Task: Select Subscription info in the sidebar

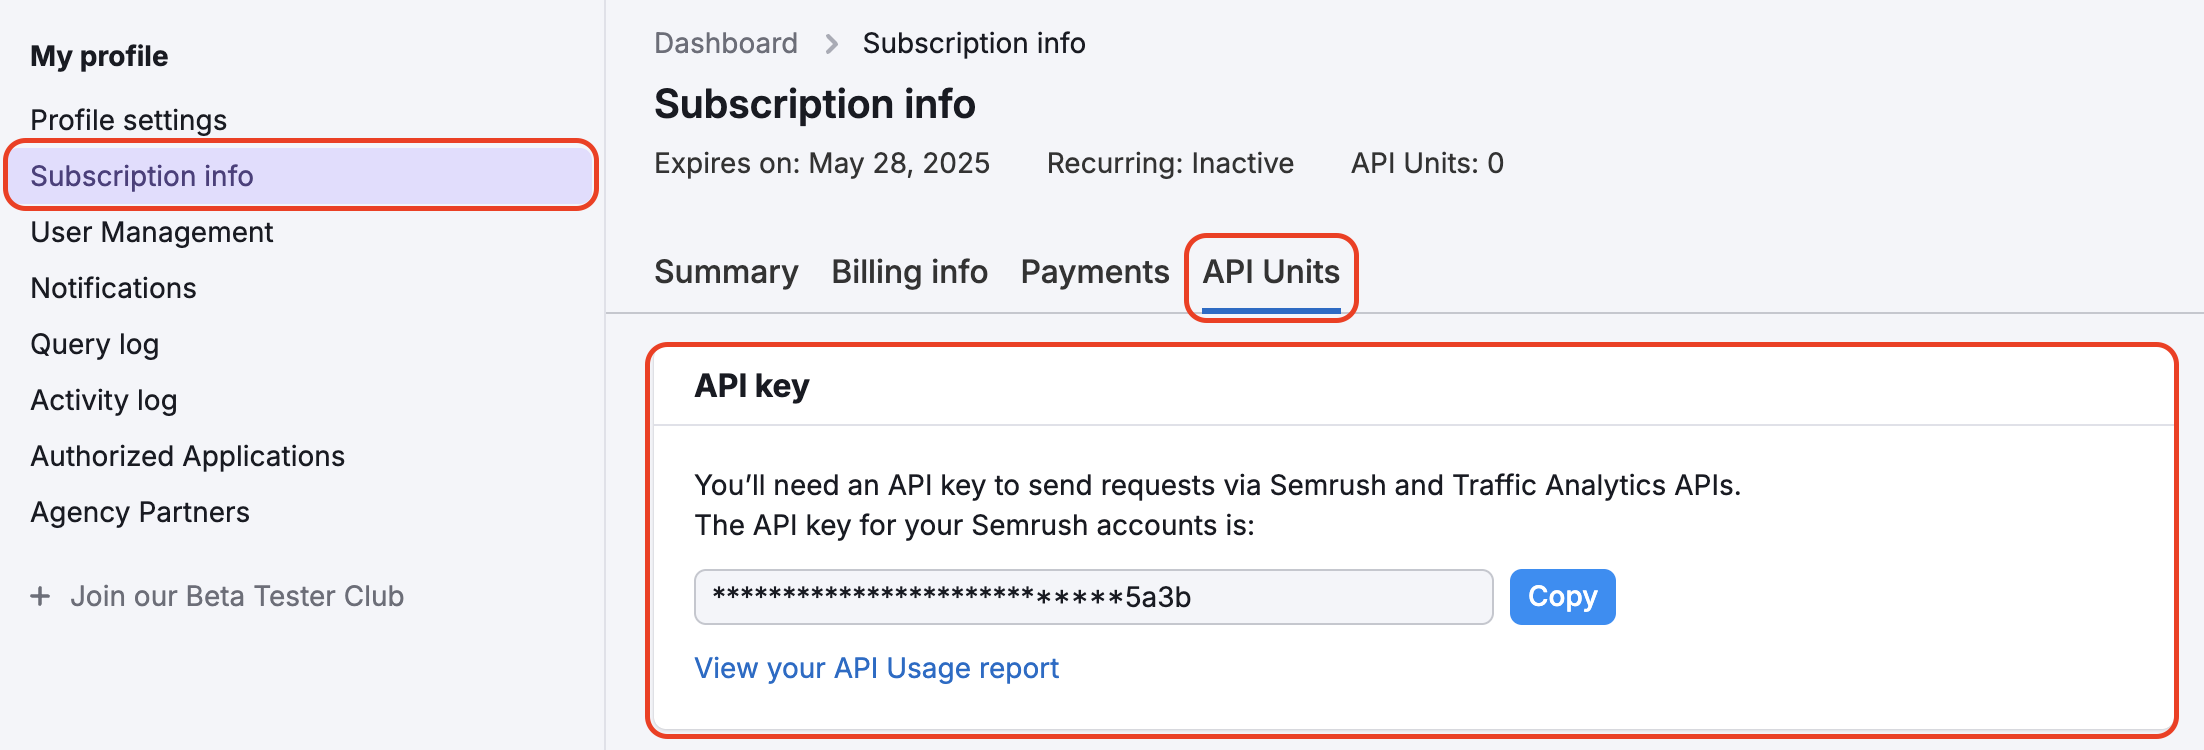Action: (142, 176)
